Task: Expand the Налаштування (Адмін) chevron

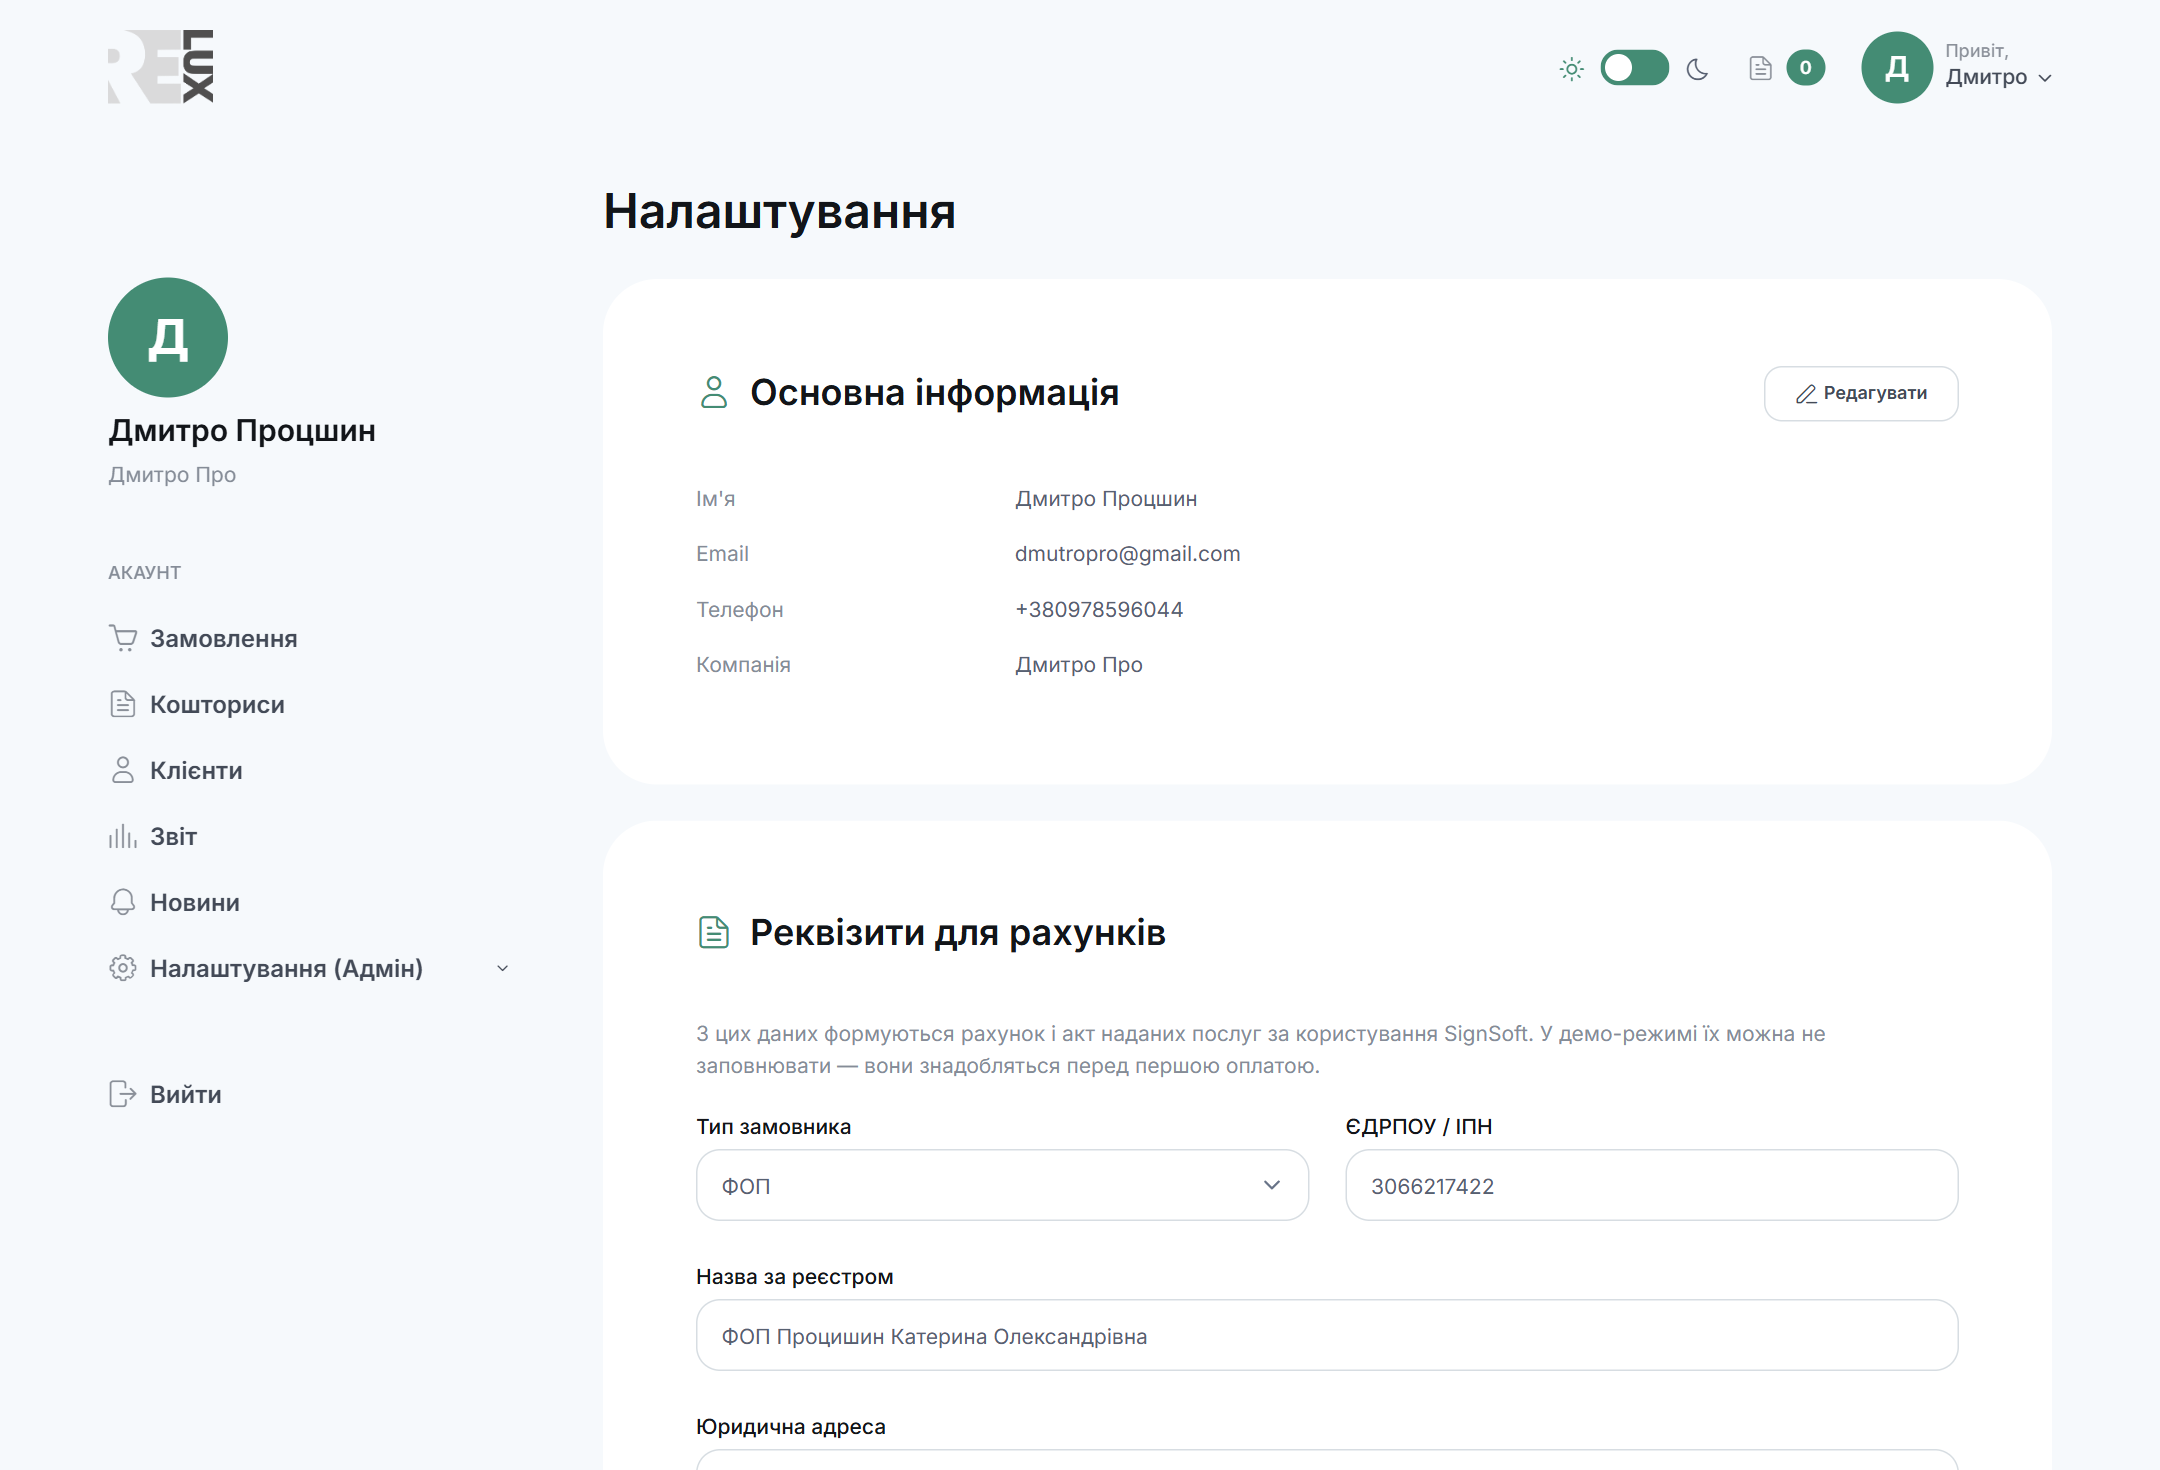Action: tap(503, 968)
